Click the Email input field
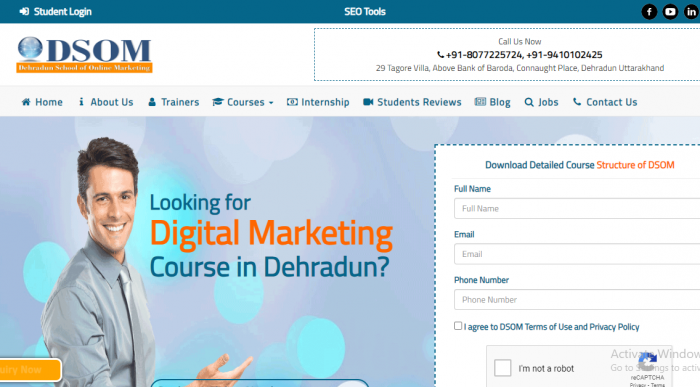Image resolution: width=700 pixels, height=387 pixels. pyautogui.click(x=577, y=254)
